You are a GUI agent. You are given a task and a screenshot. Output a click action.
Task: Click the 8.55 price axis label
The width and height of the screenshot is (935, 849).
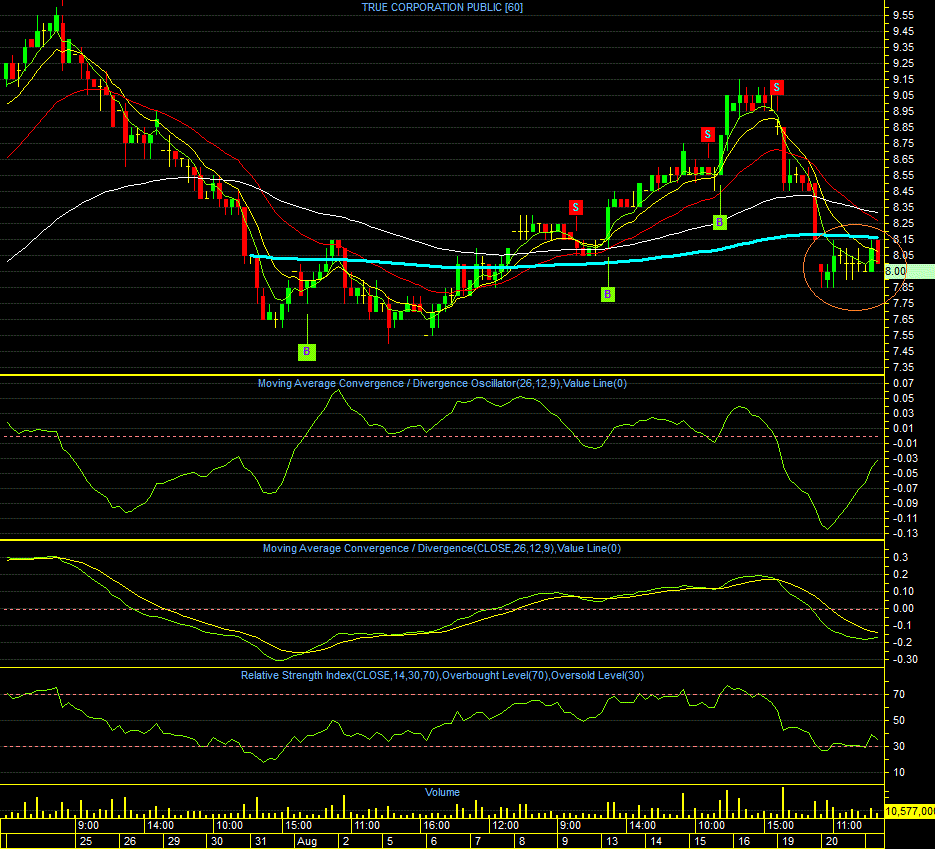[x=903, y=175]
